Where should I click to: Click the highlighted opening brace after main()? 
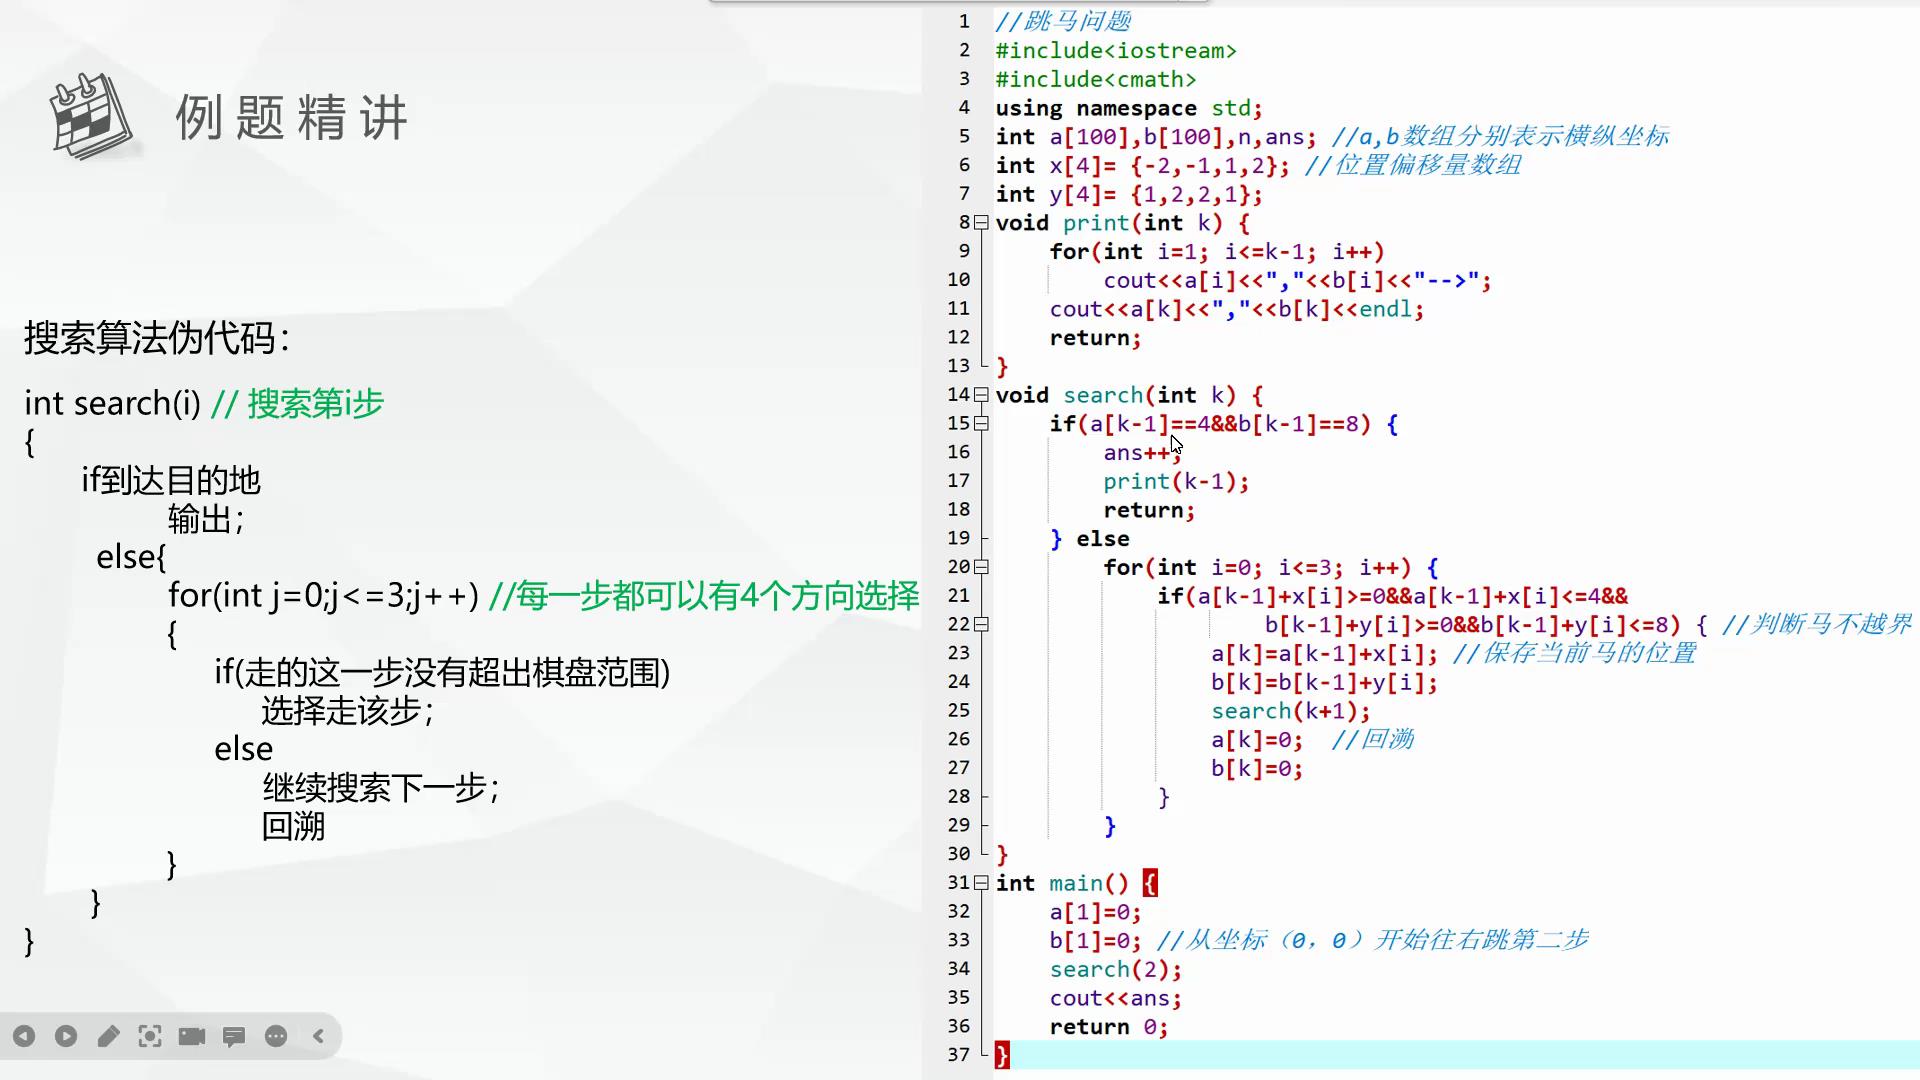tap(1150, 883)
